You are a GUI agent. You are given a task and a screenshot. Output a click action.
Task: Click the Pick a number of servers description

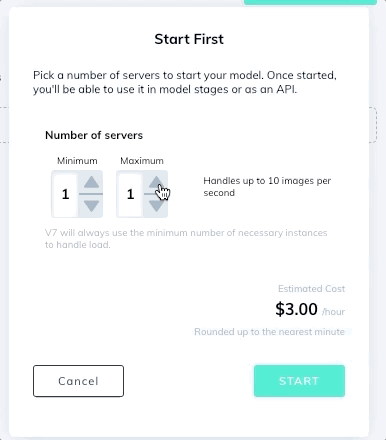click(x=185, y=82)
